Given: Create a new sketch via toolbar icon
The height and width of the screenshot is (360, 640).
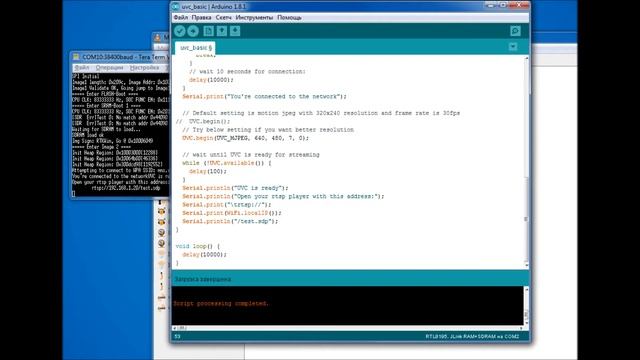Looking at the screenshot, I should [x=209, y=31].
